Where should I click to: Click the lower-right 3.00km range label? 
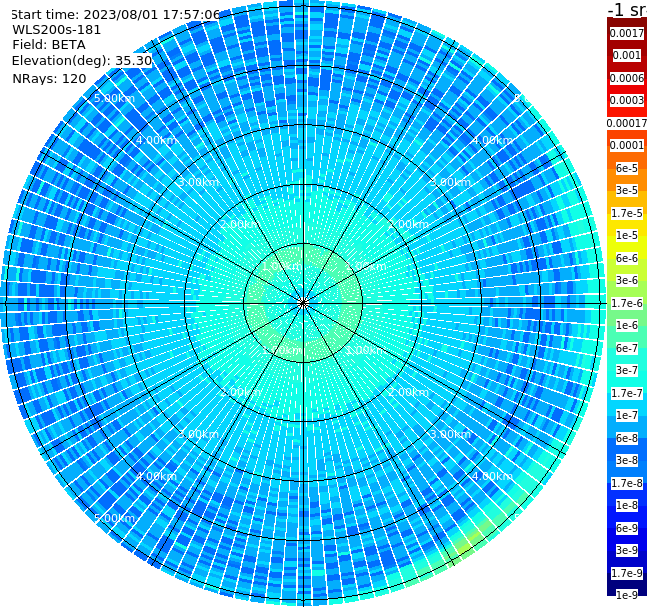tap(450, 434)
